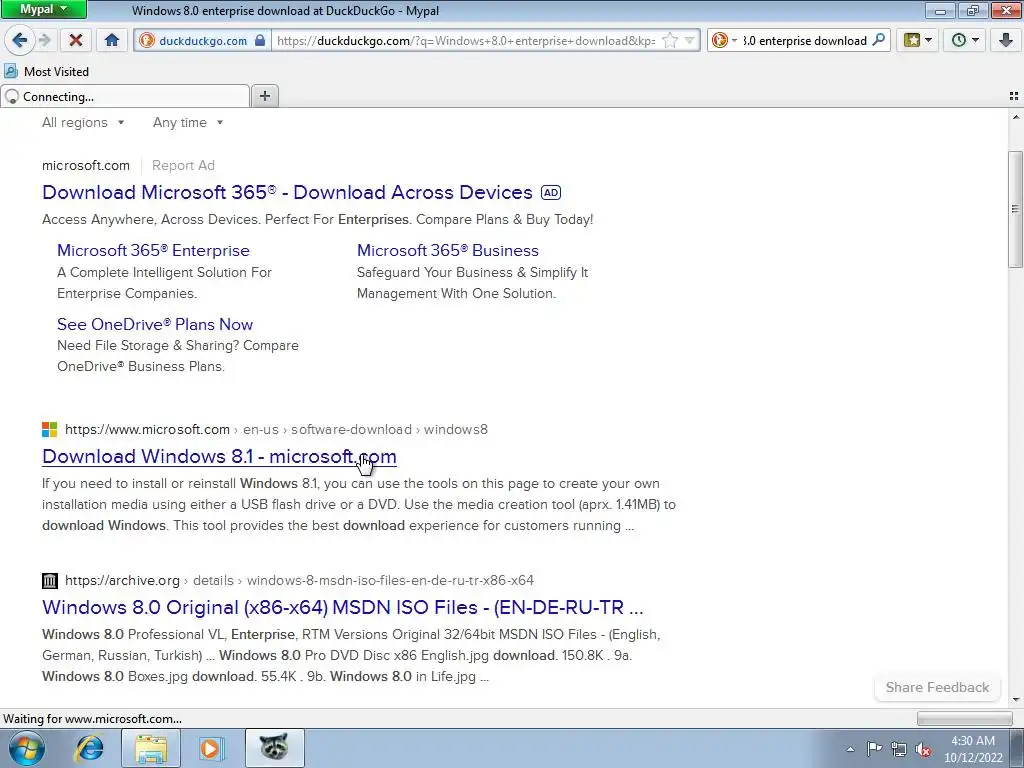Click the muted volume tray icon

(x=923, y=749)
